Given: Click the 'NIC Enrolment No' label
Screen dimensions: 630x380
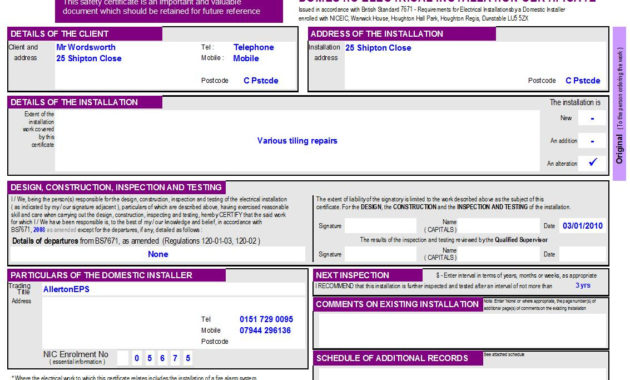Looking at the screenshot, I should pos(76,354).
